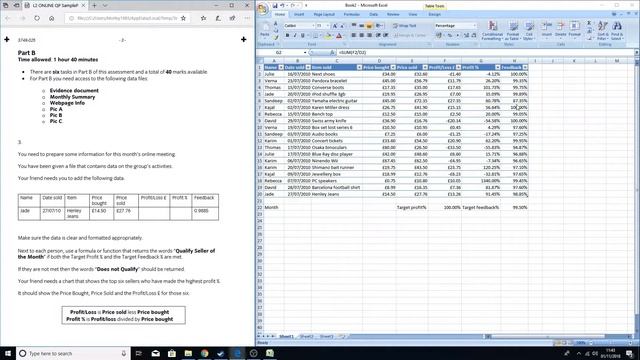Align cell text to the left
Screen dimensions: 640x360
pos(353,36)
